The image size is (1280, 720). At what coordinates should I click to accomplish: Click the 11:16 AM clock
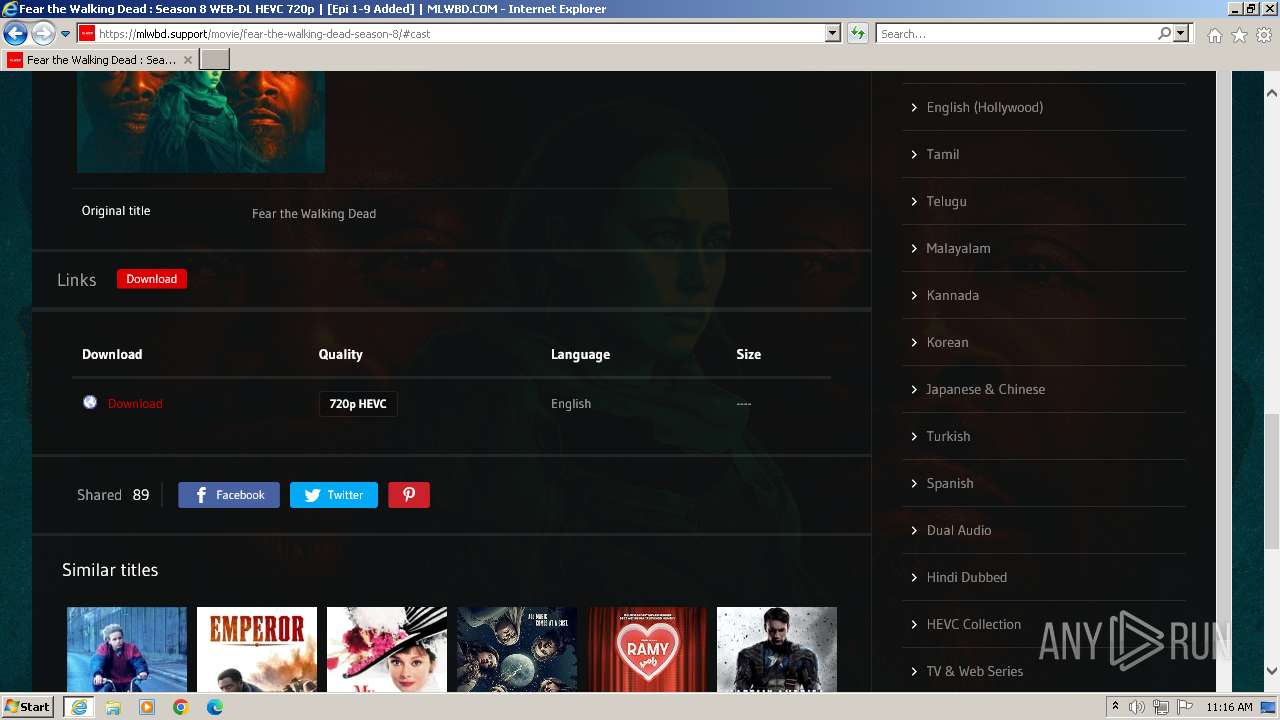click(1229, 707)
